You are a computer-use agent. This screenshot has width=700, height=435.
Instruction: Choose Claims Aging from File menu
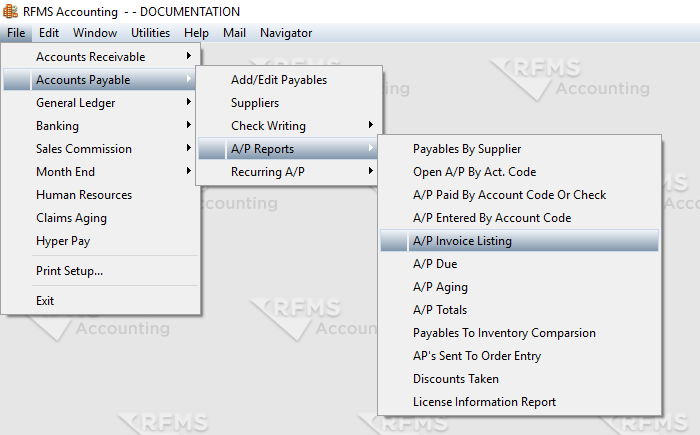point(101,218)
